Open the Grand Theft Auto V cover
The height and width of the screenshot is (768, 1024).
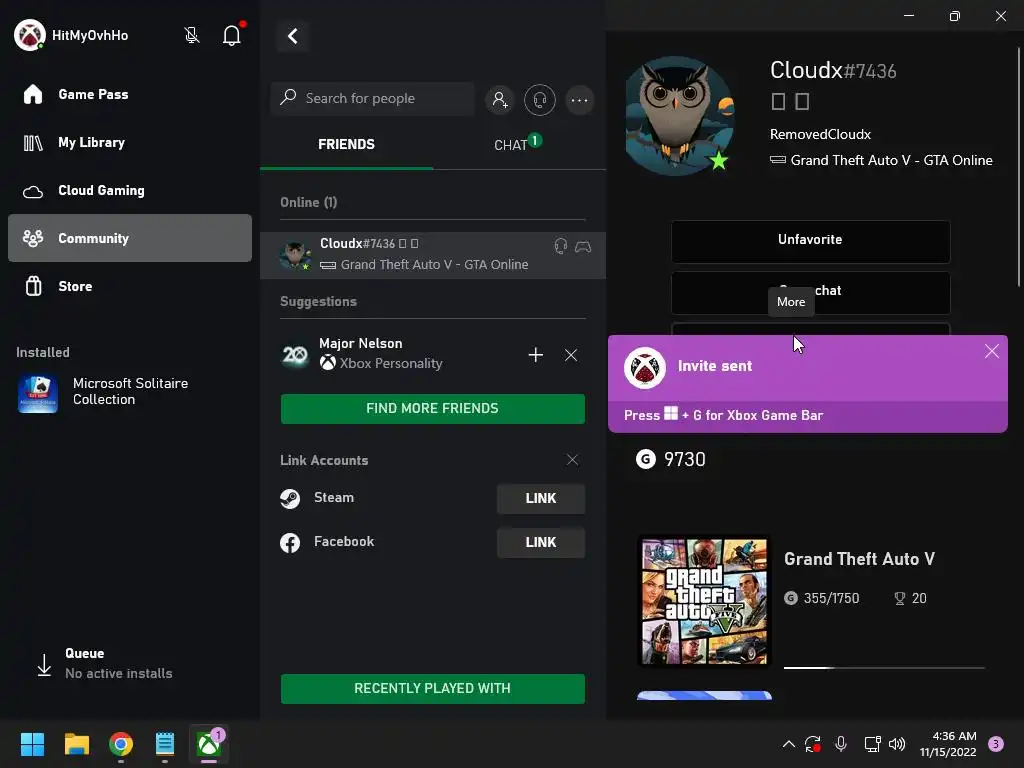click(x=705, y=601)
